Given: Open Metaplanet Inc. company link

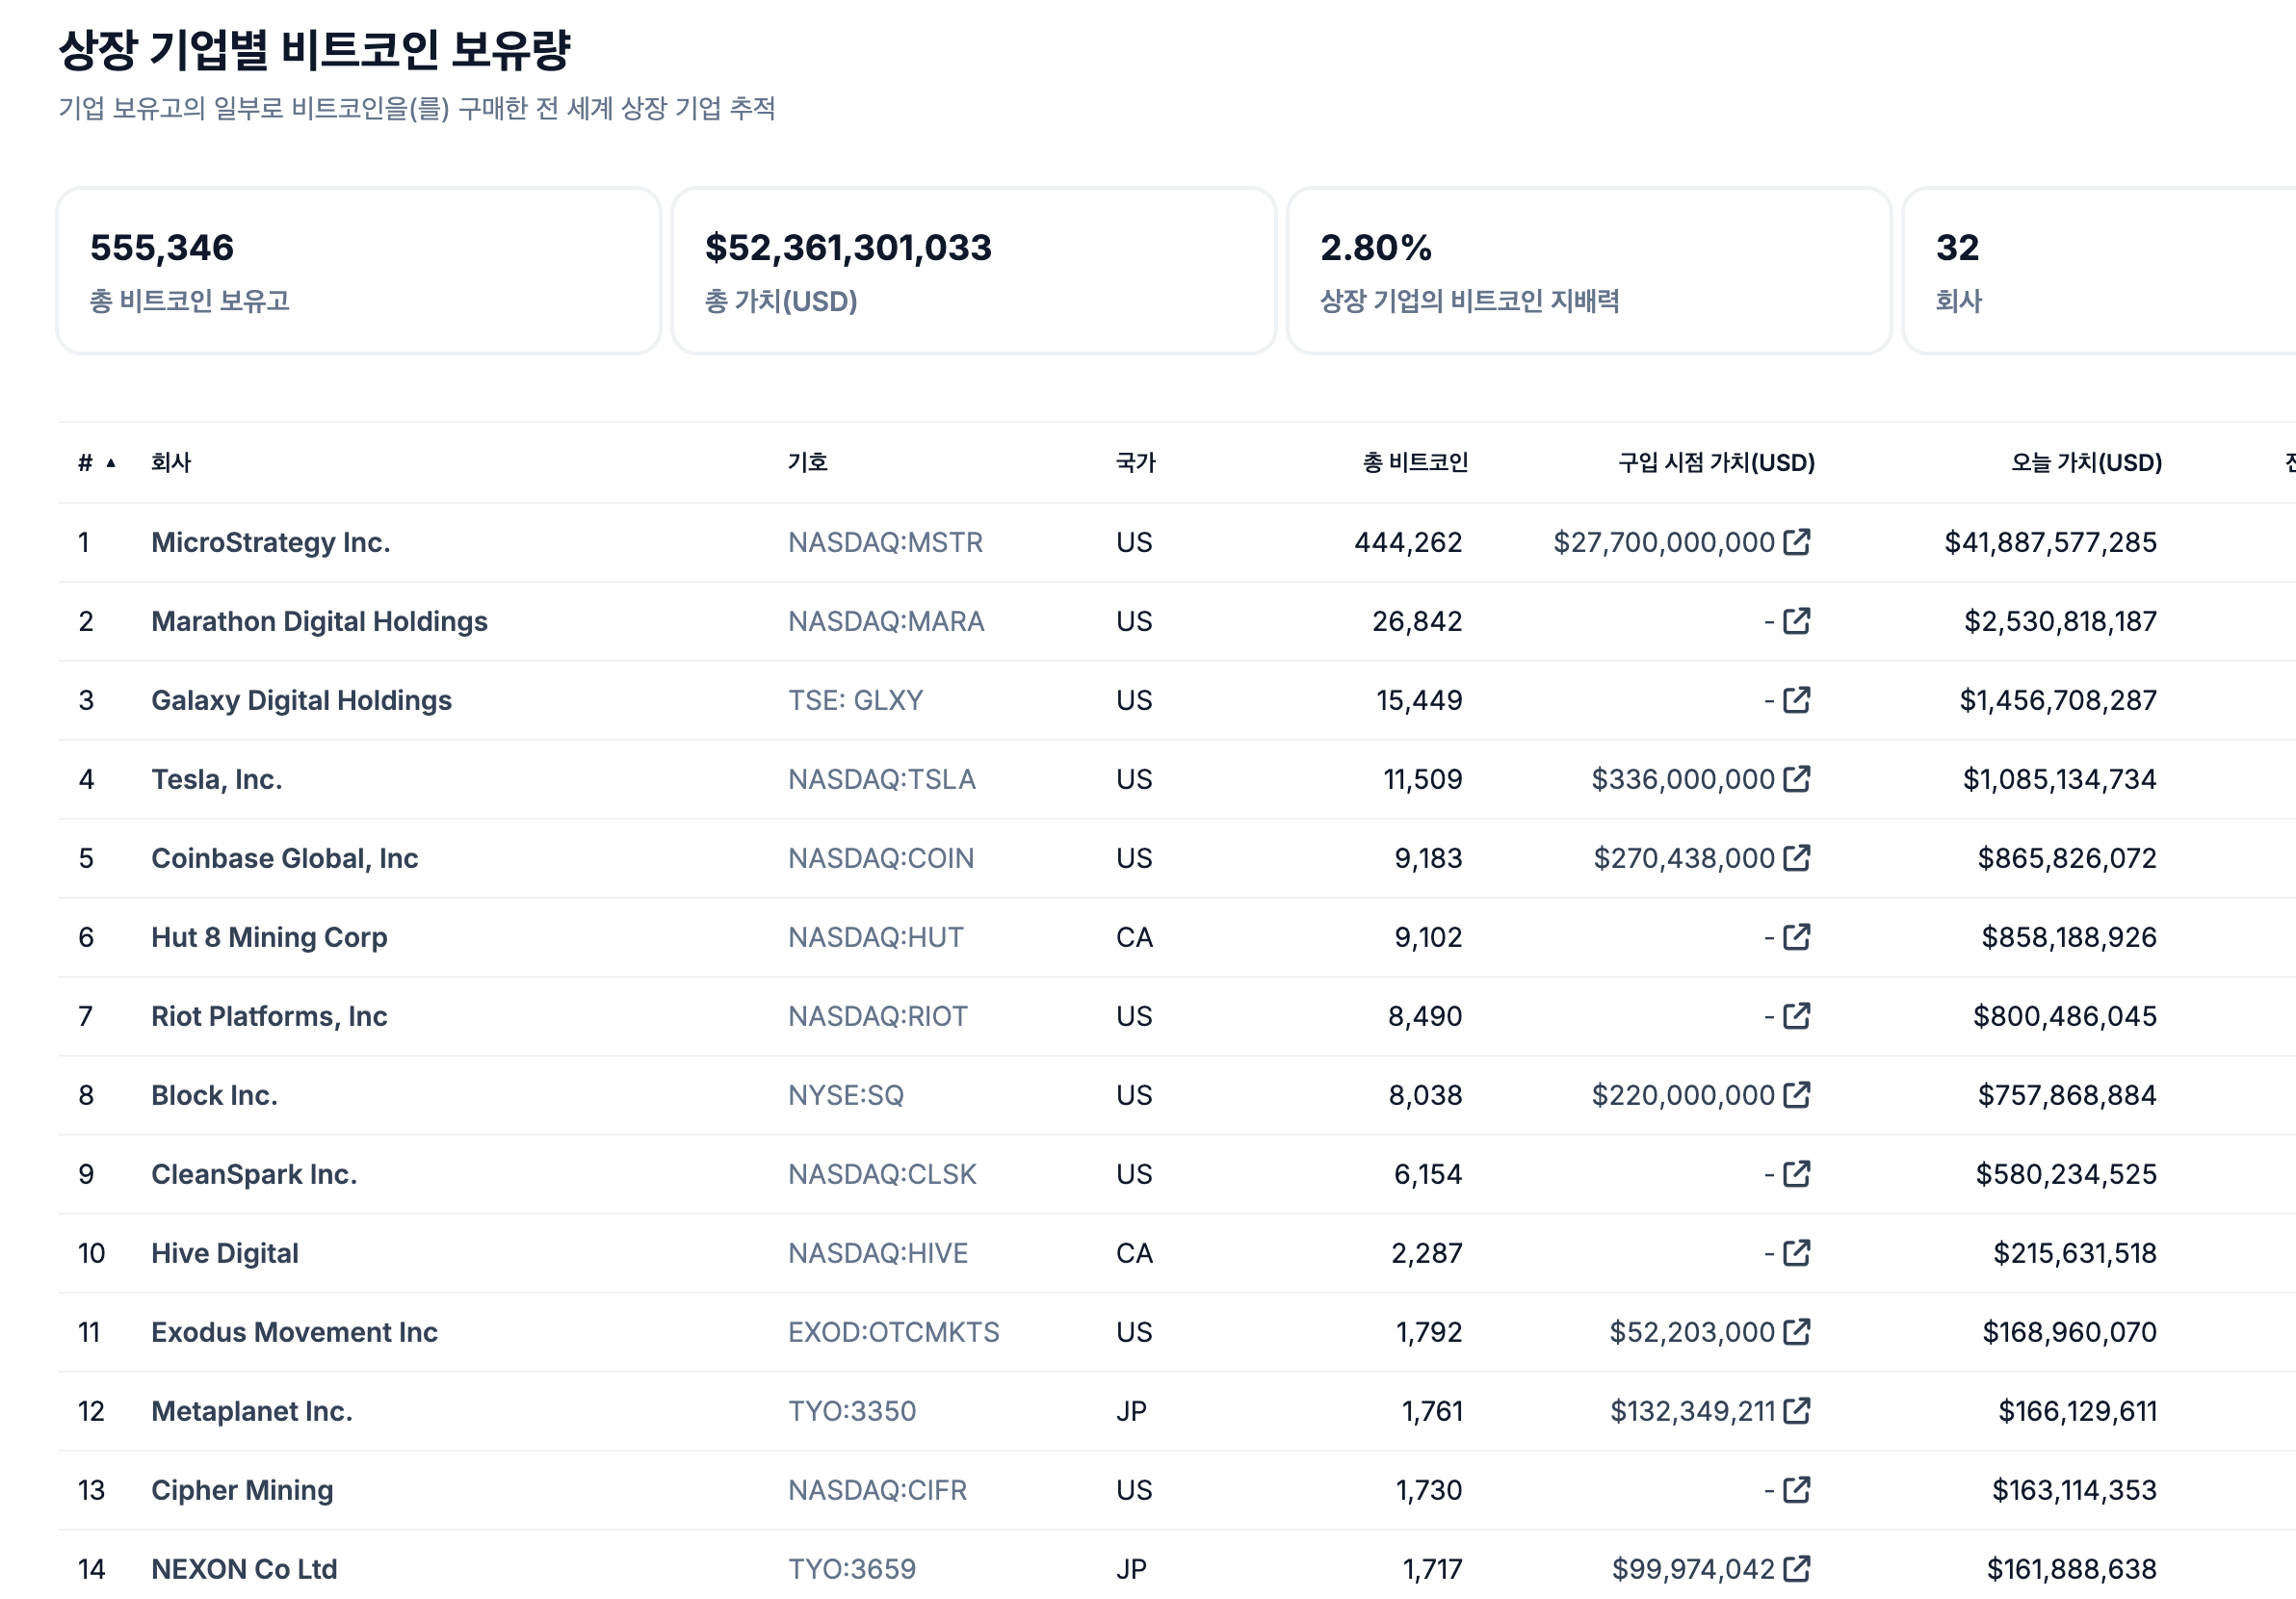Looking at the screenshot, I should click(252, 1411).
